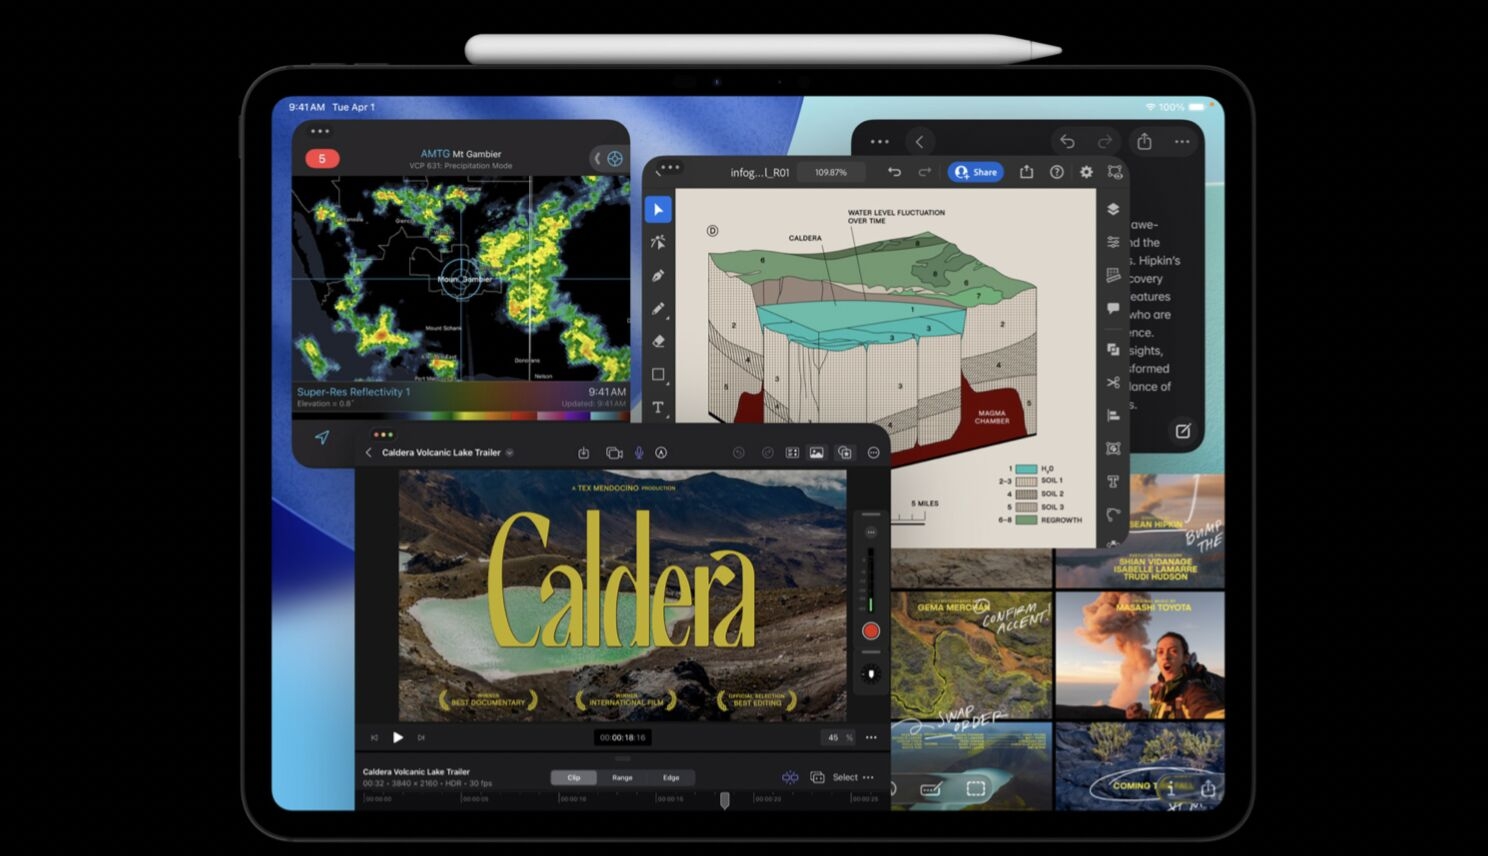Click the blue Share button
1488x856 pixels.
click(975, 172)
